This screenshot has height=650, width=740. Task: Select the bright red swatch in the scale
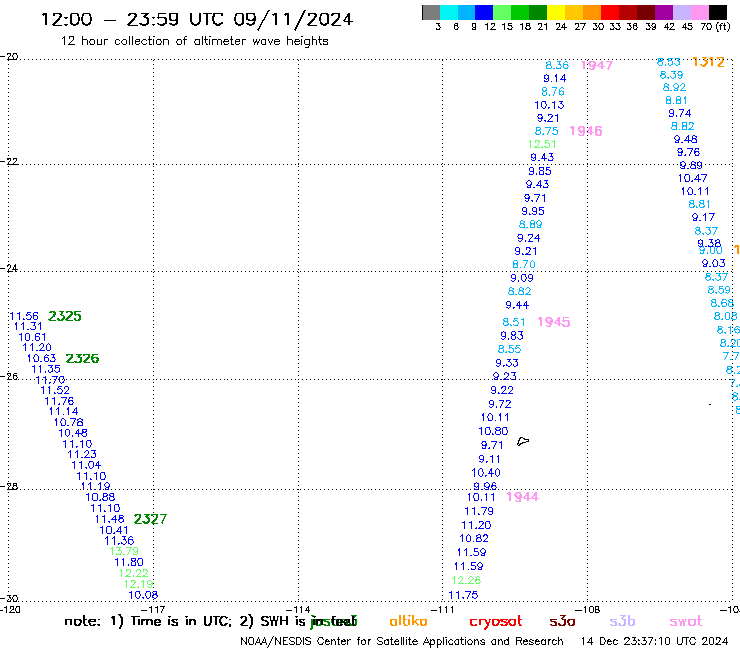[x=609, y=12]
